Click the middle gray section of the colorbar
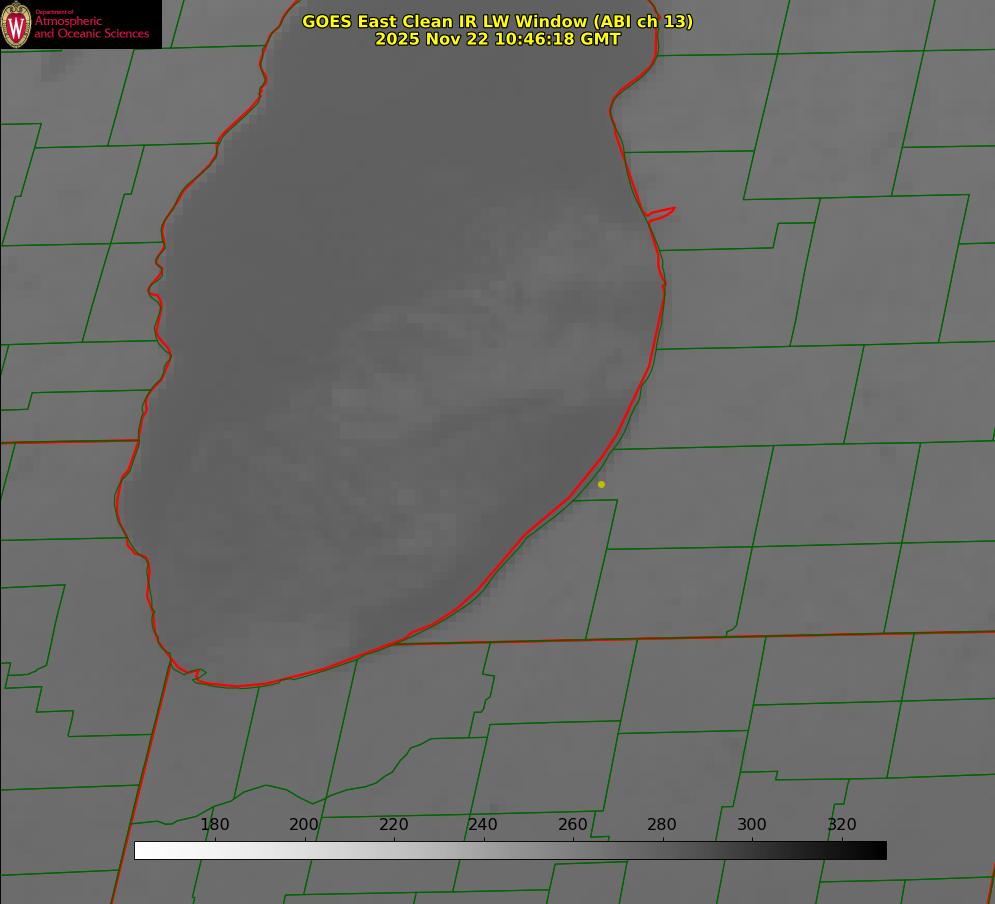The height and width of the screenshot is (904, 995). pos(510,850)
